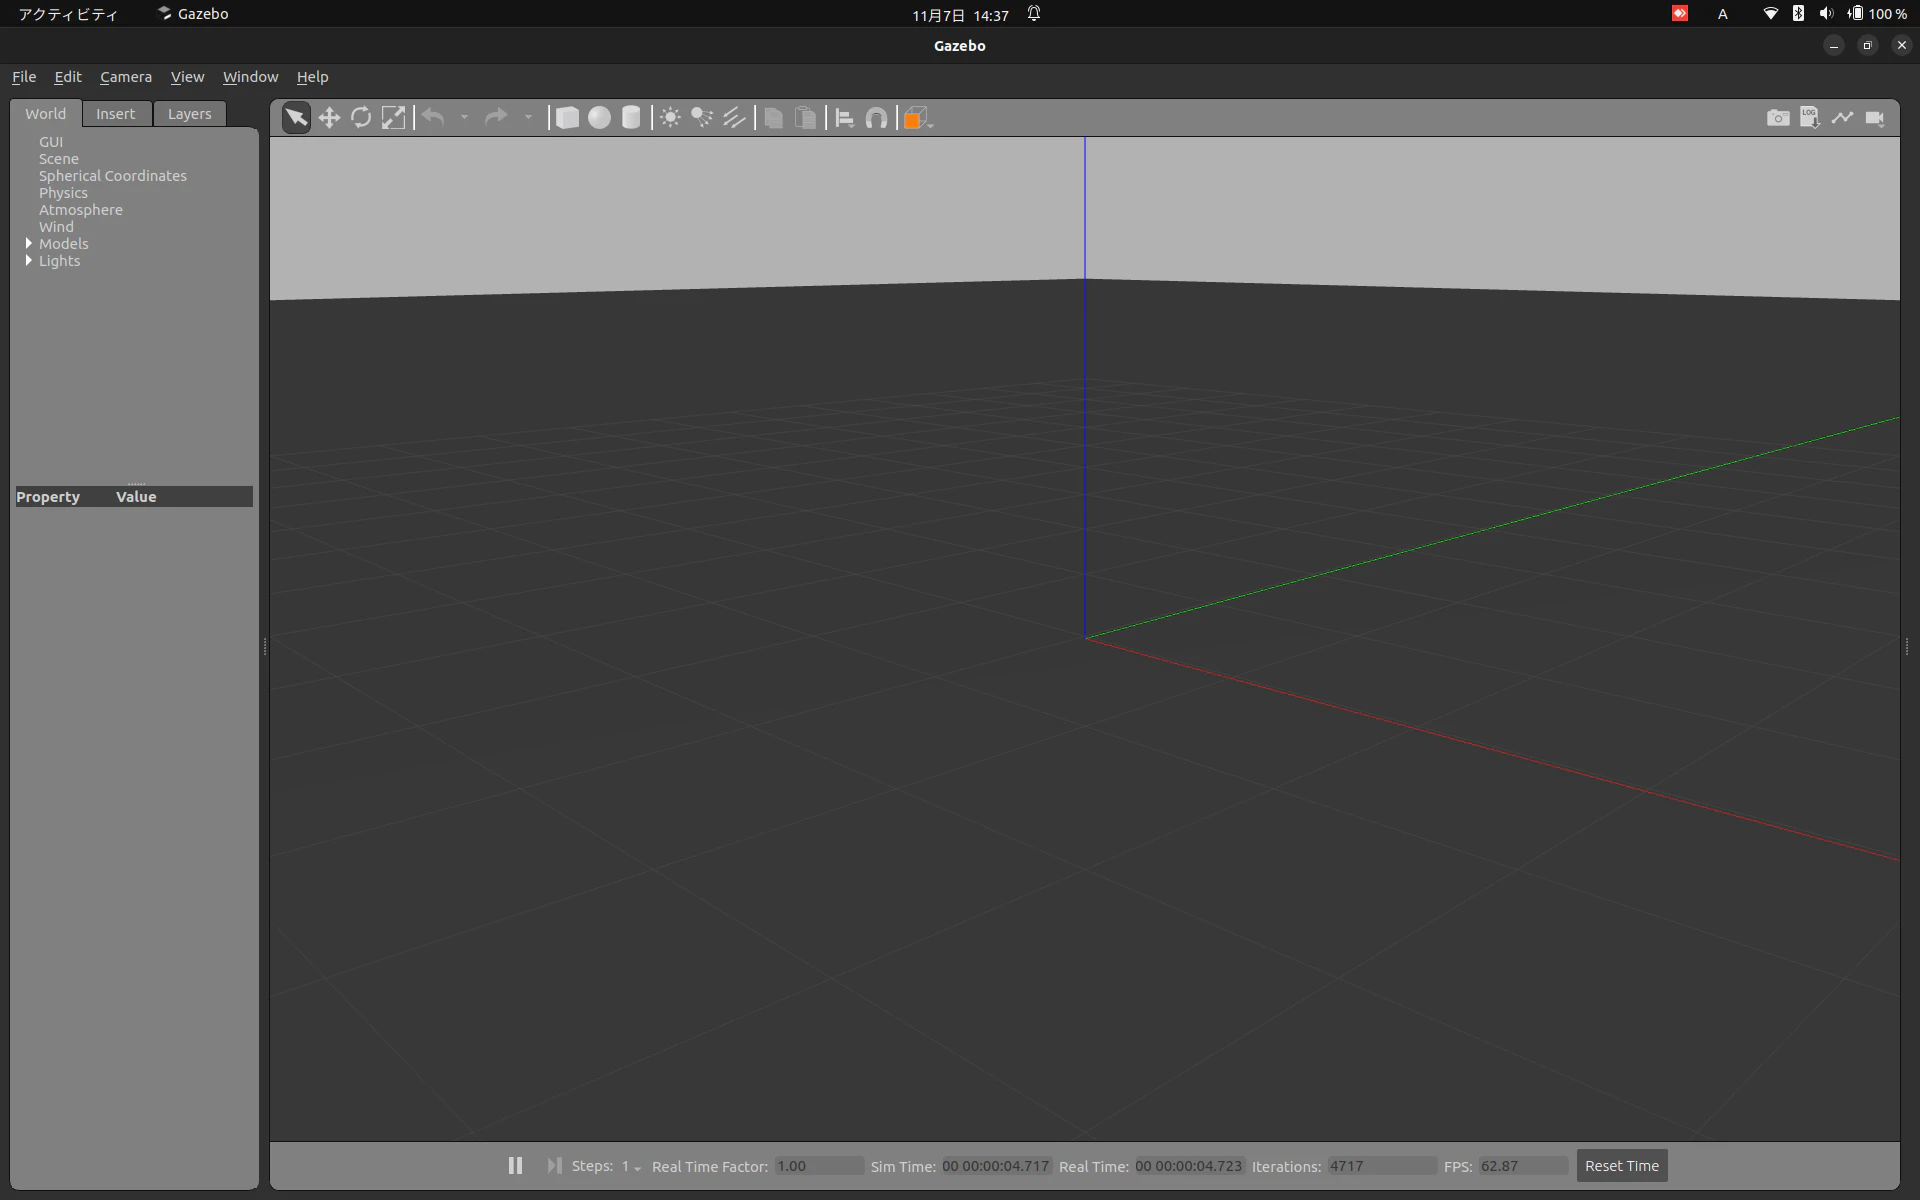Select Spherical Coordinates tree item
Image resolution: width=1920 pixels, height=1200 pixels.
coord(113,176)
